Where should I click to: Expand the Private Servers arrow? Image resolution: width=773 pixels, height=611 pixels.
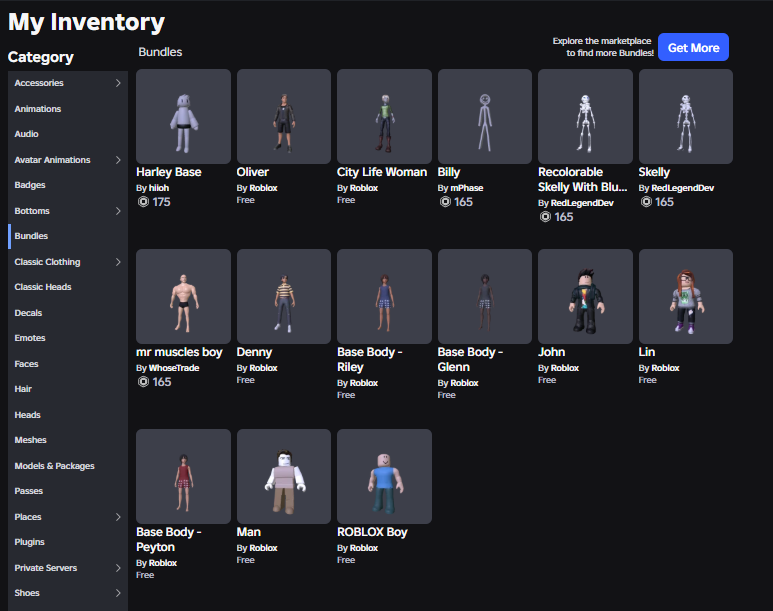(118, 568)
